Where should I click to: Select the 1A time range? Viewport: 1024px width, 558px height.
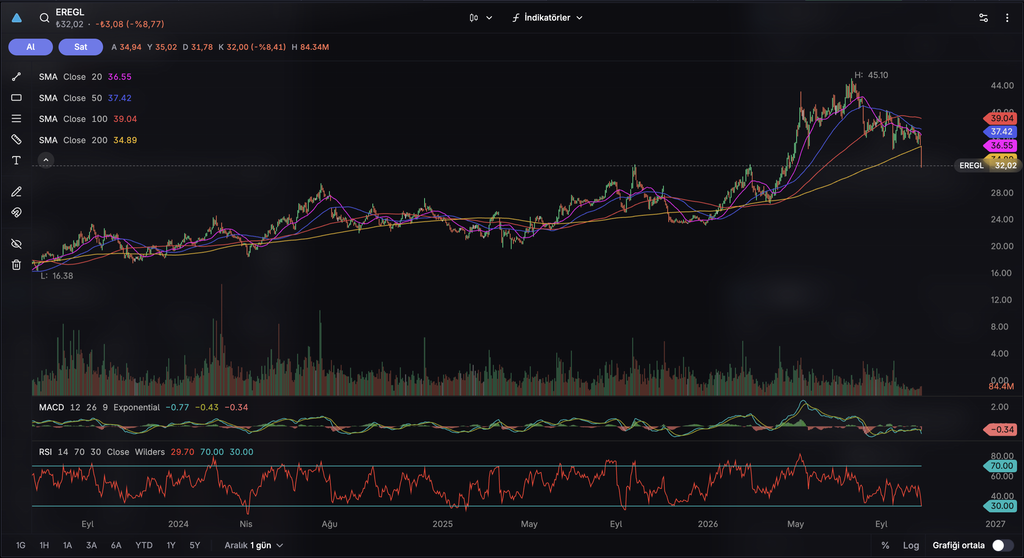click(67, 545)
